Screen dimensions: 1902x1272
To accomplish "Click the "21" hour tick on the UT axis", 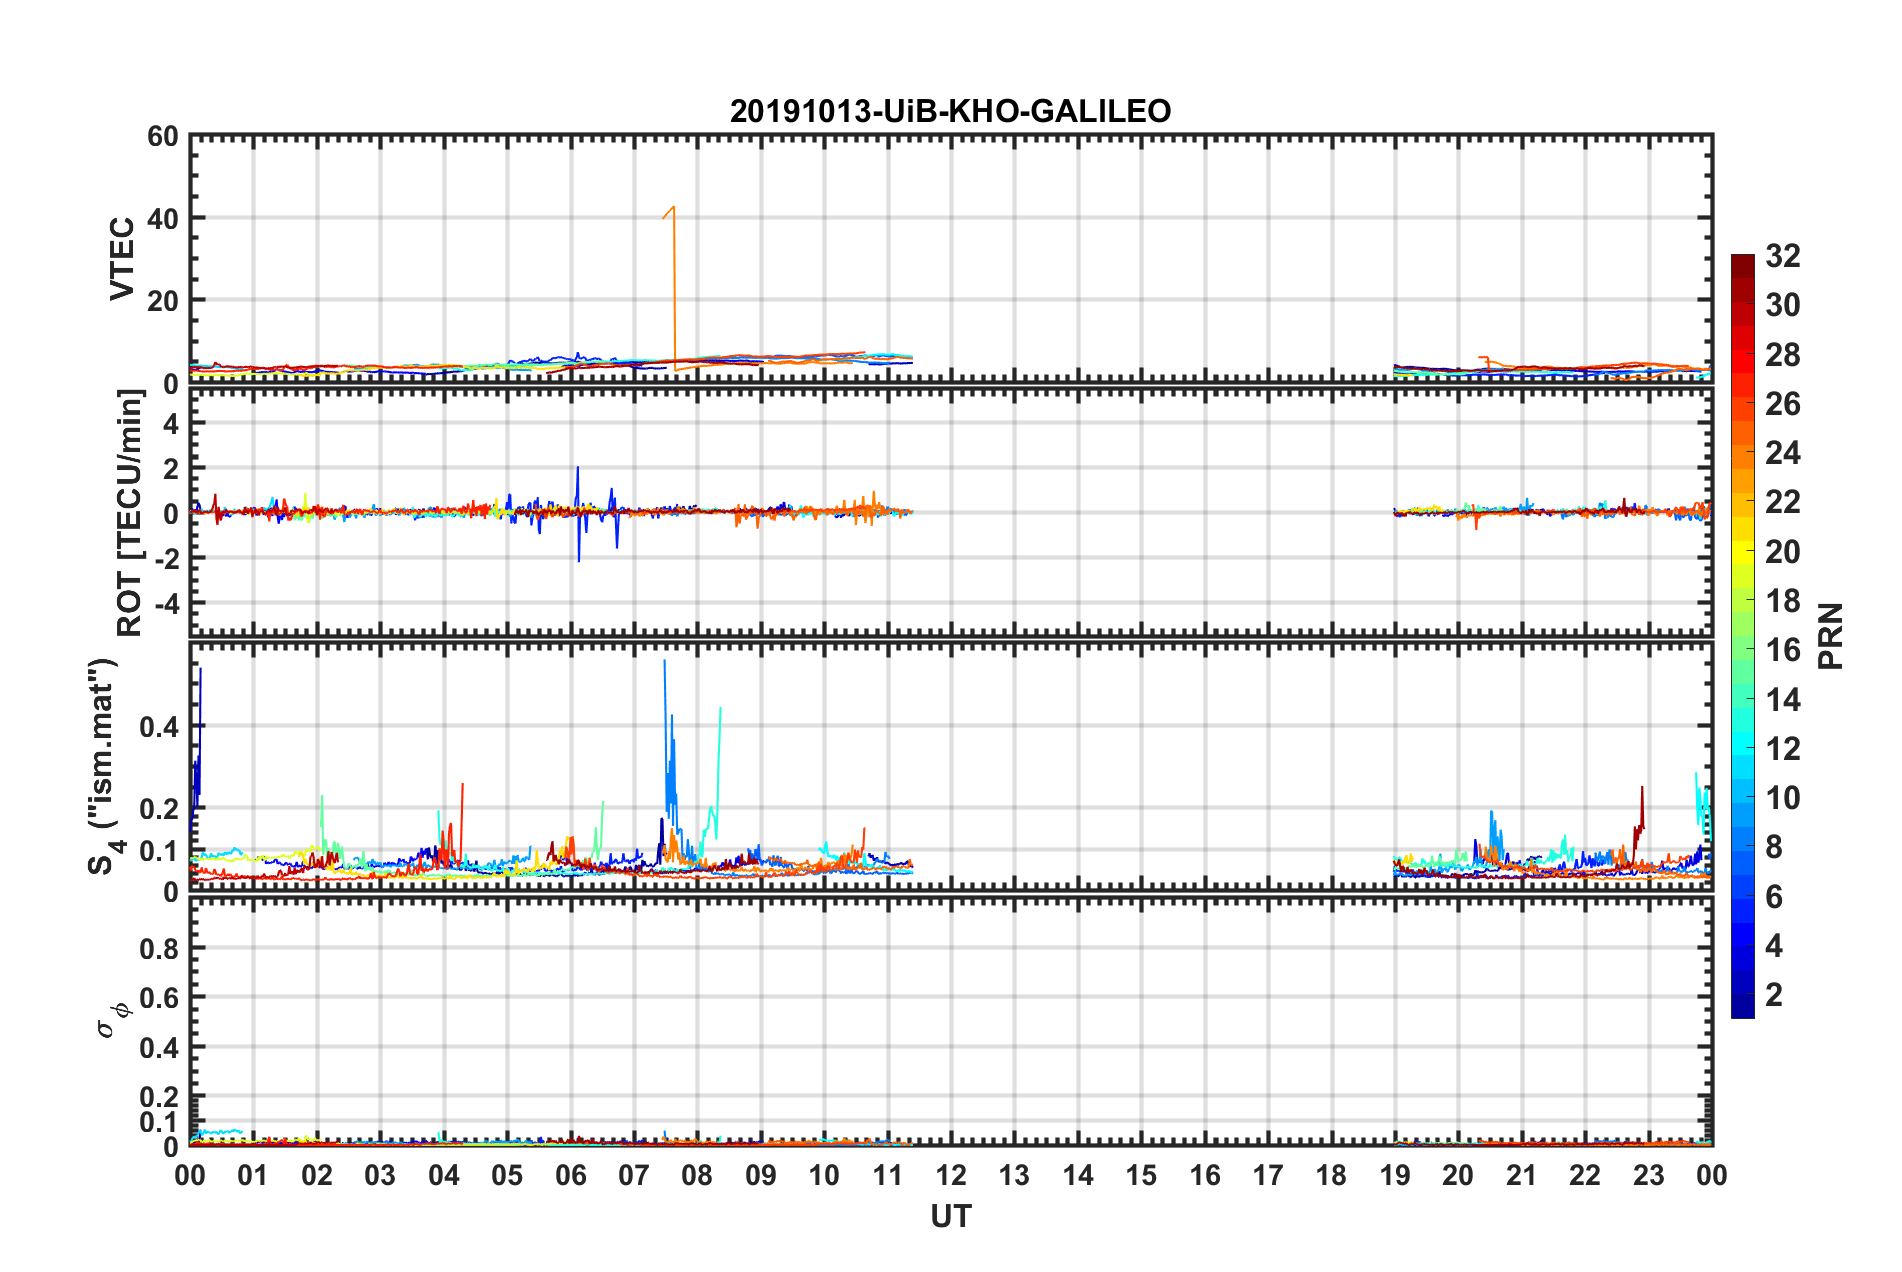I will [x=1522, y=1175].
